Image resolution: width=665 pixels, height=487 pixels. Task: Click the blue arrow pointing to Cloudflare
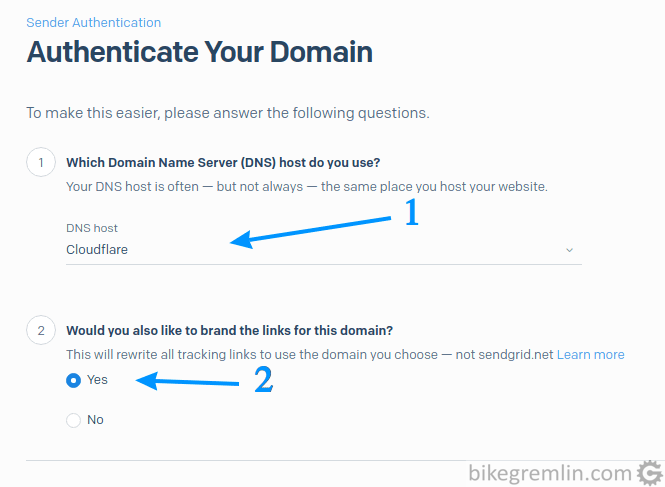[x=310, y=232]
